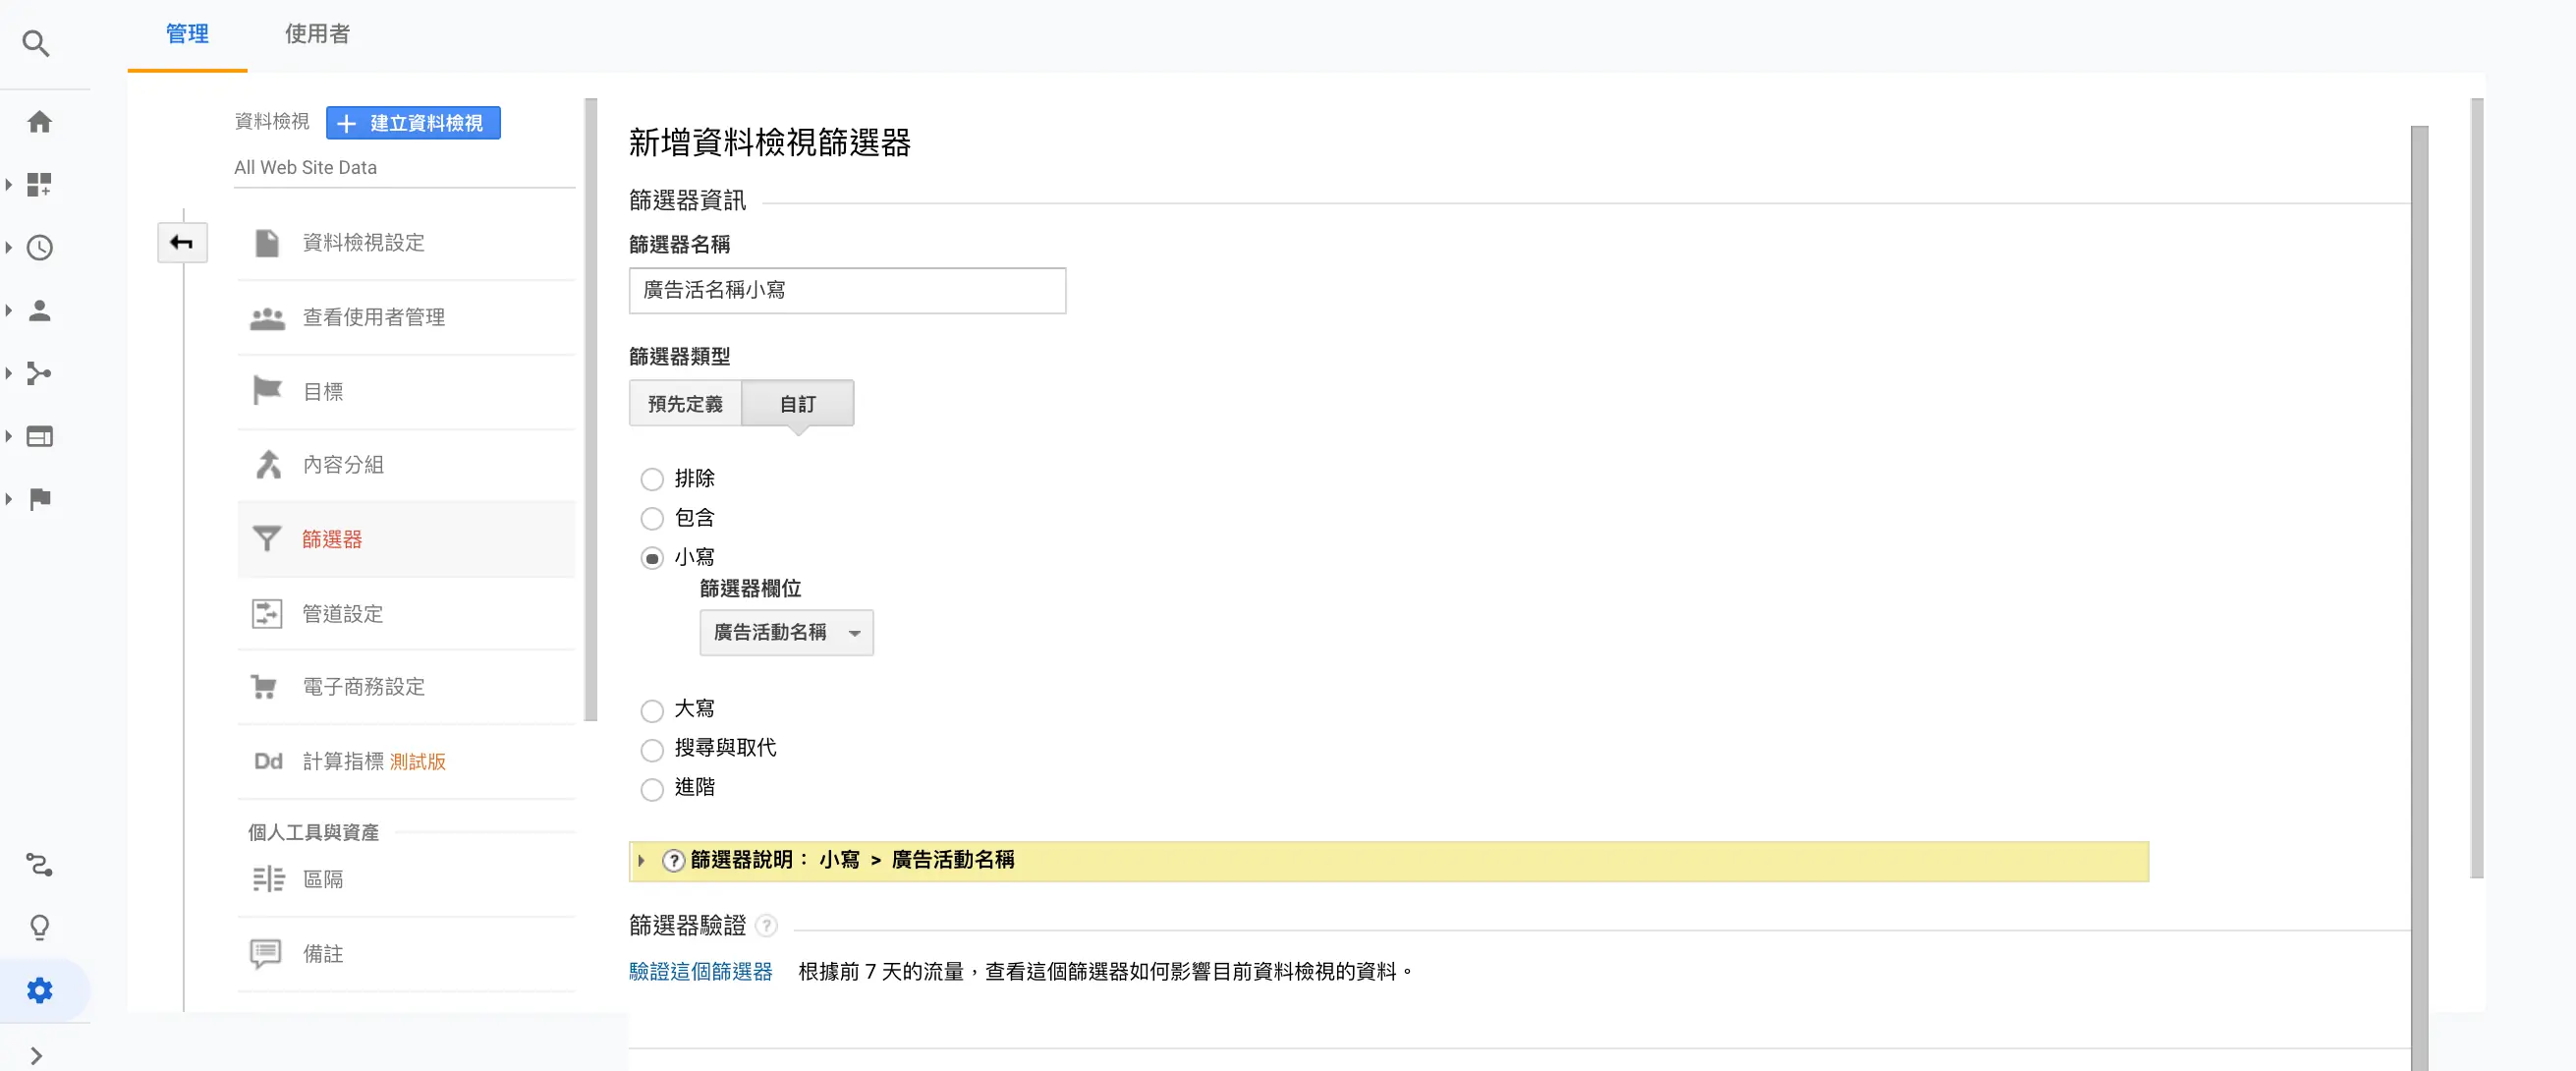The image size is (2576, 1071).
Task: Click the 資料檢視設定 document icon
Action: (x=267, y=243)
